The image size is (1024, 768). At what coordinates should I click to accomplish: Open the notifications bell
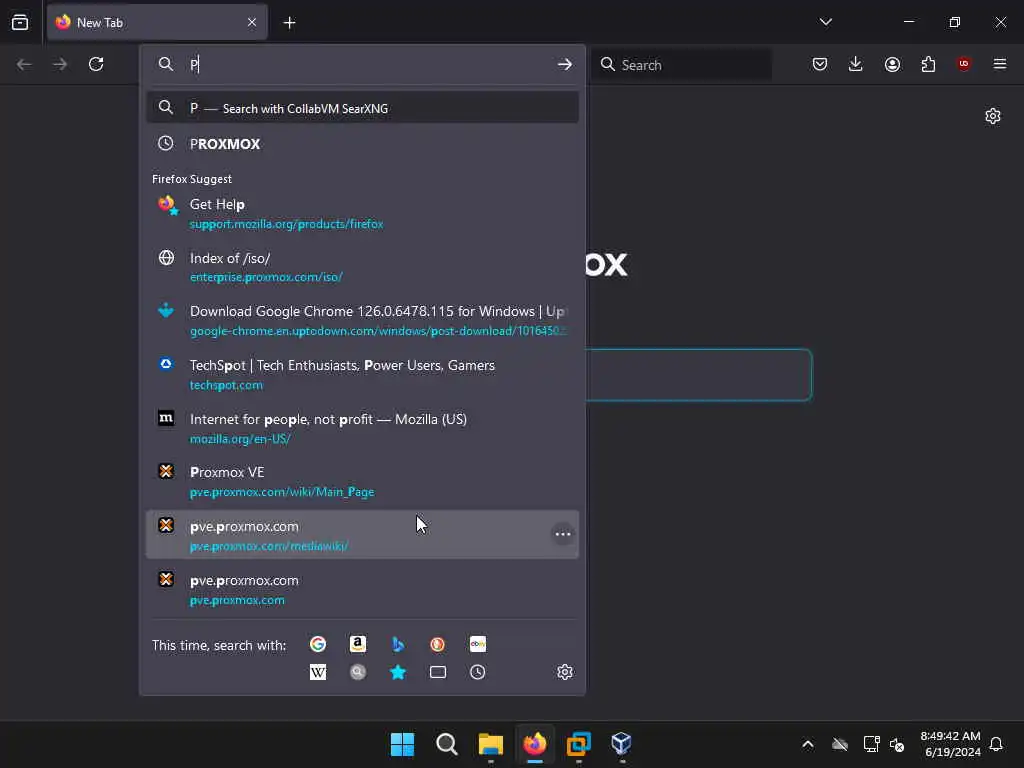tap(997, 744)
